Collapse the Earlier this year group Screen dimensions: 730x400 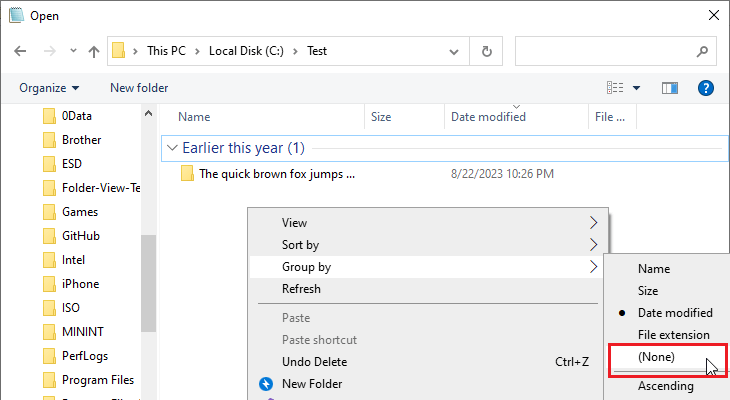pos(172,148)
